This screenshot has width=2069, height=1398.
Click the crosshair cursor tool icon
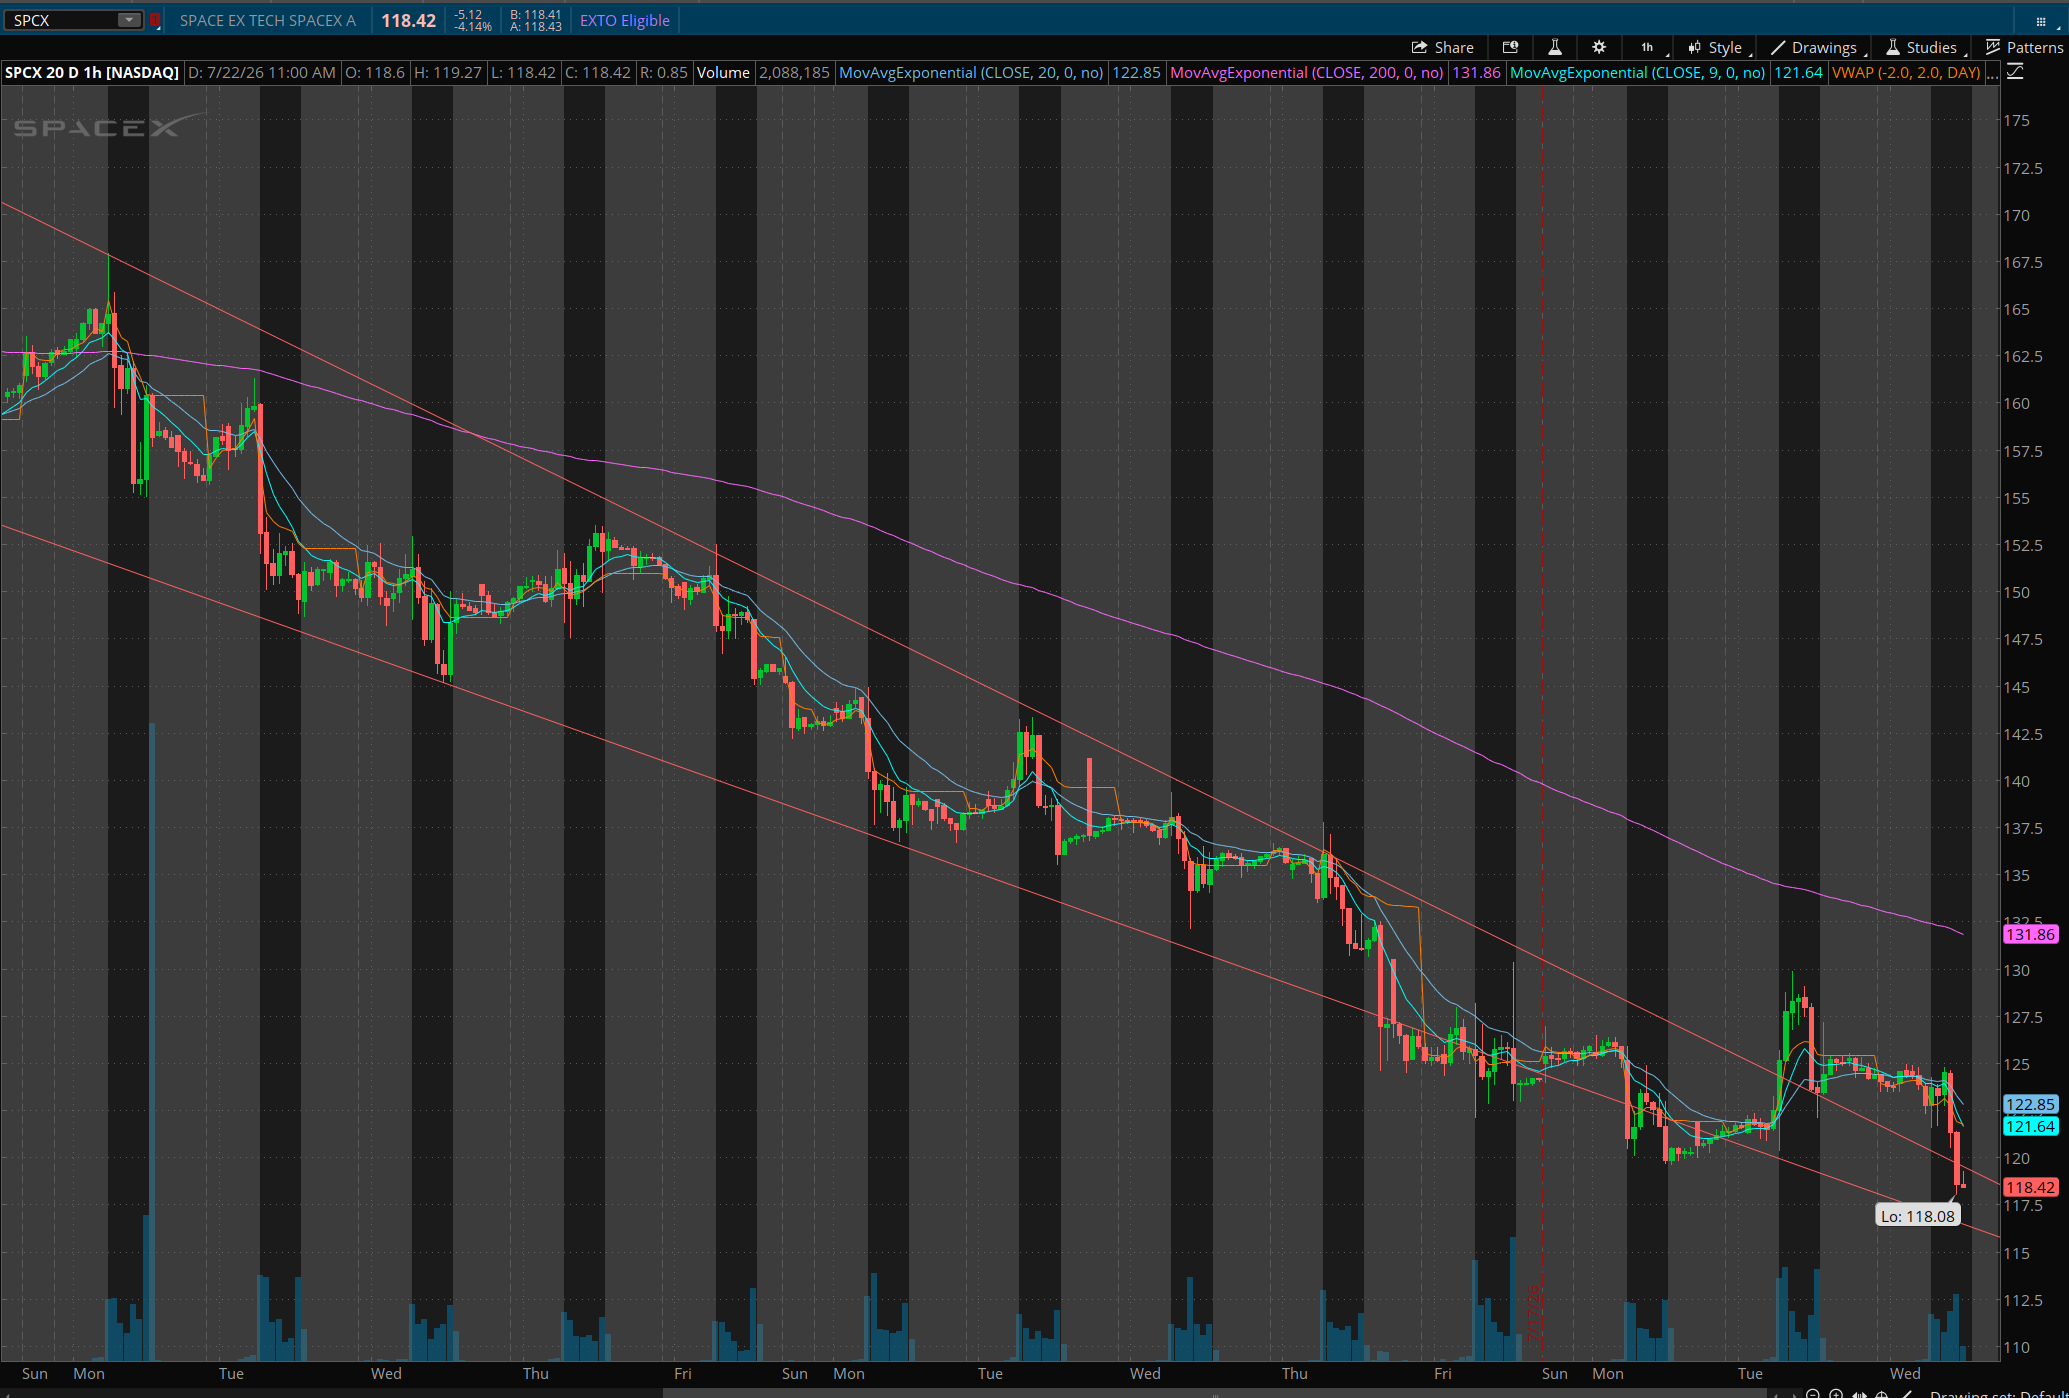coord(1882,1394)
